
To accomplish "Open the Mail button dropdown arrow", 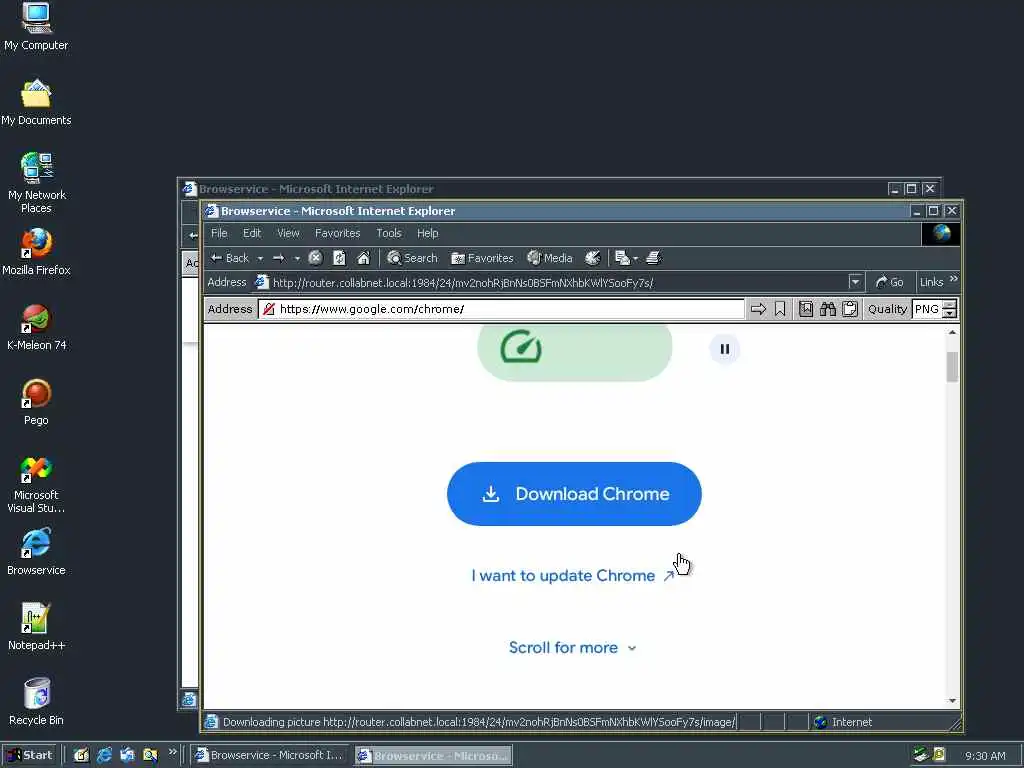I will (x=635, y=259).
